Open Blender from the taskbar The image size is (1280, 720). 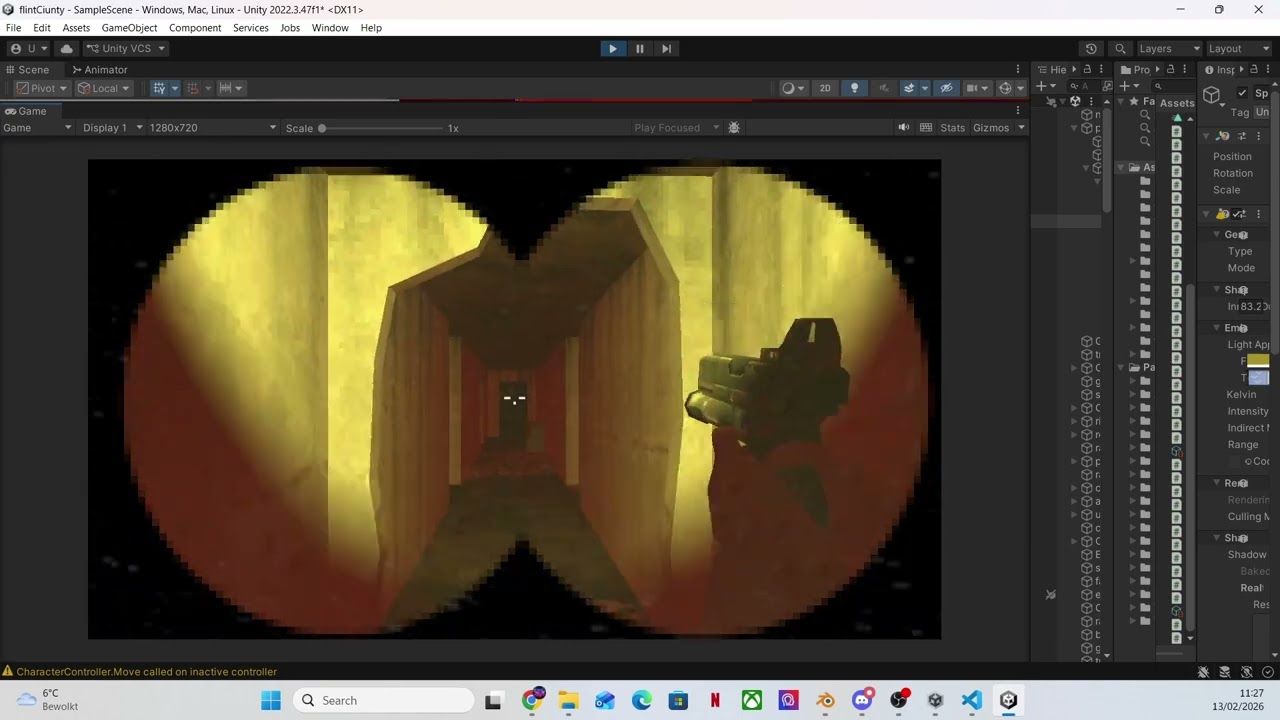tap(825, 701)
